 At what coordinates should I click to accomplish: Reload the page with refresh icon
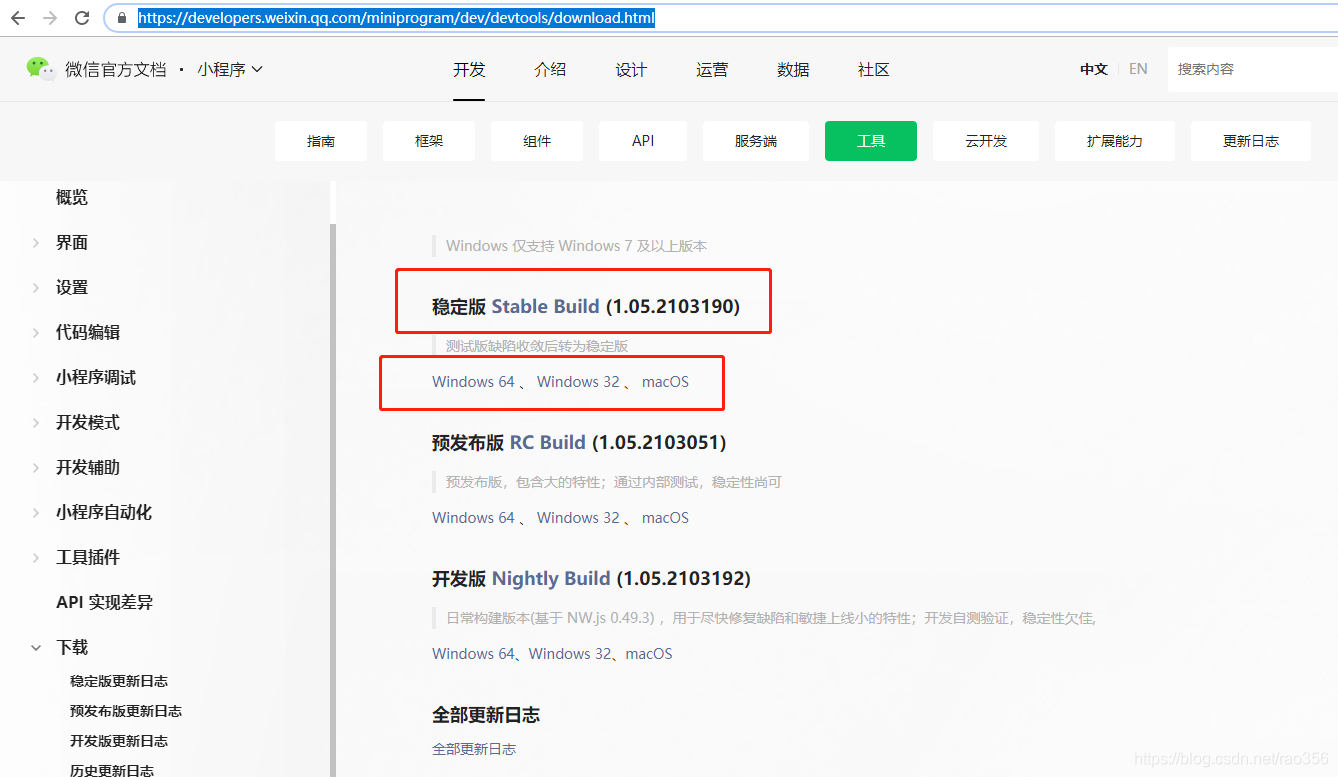click(82, 18)
